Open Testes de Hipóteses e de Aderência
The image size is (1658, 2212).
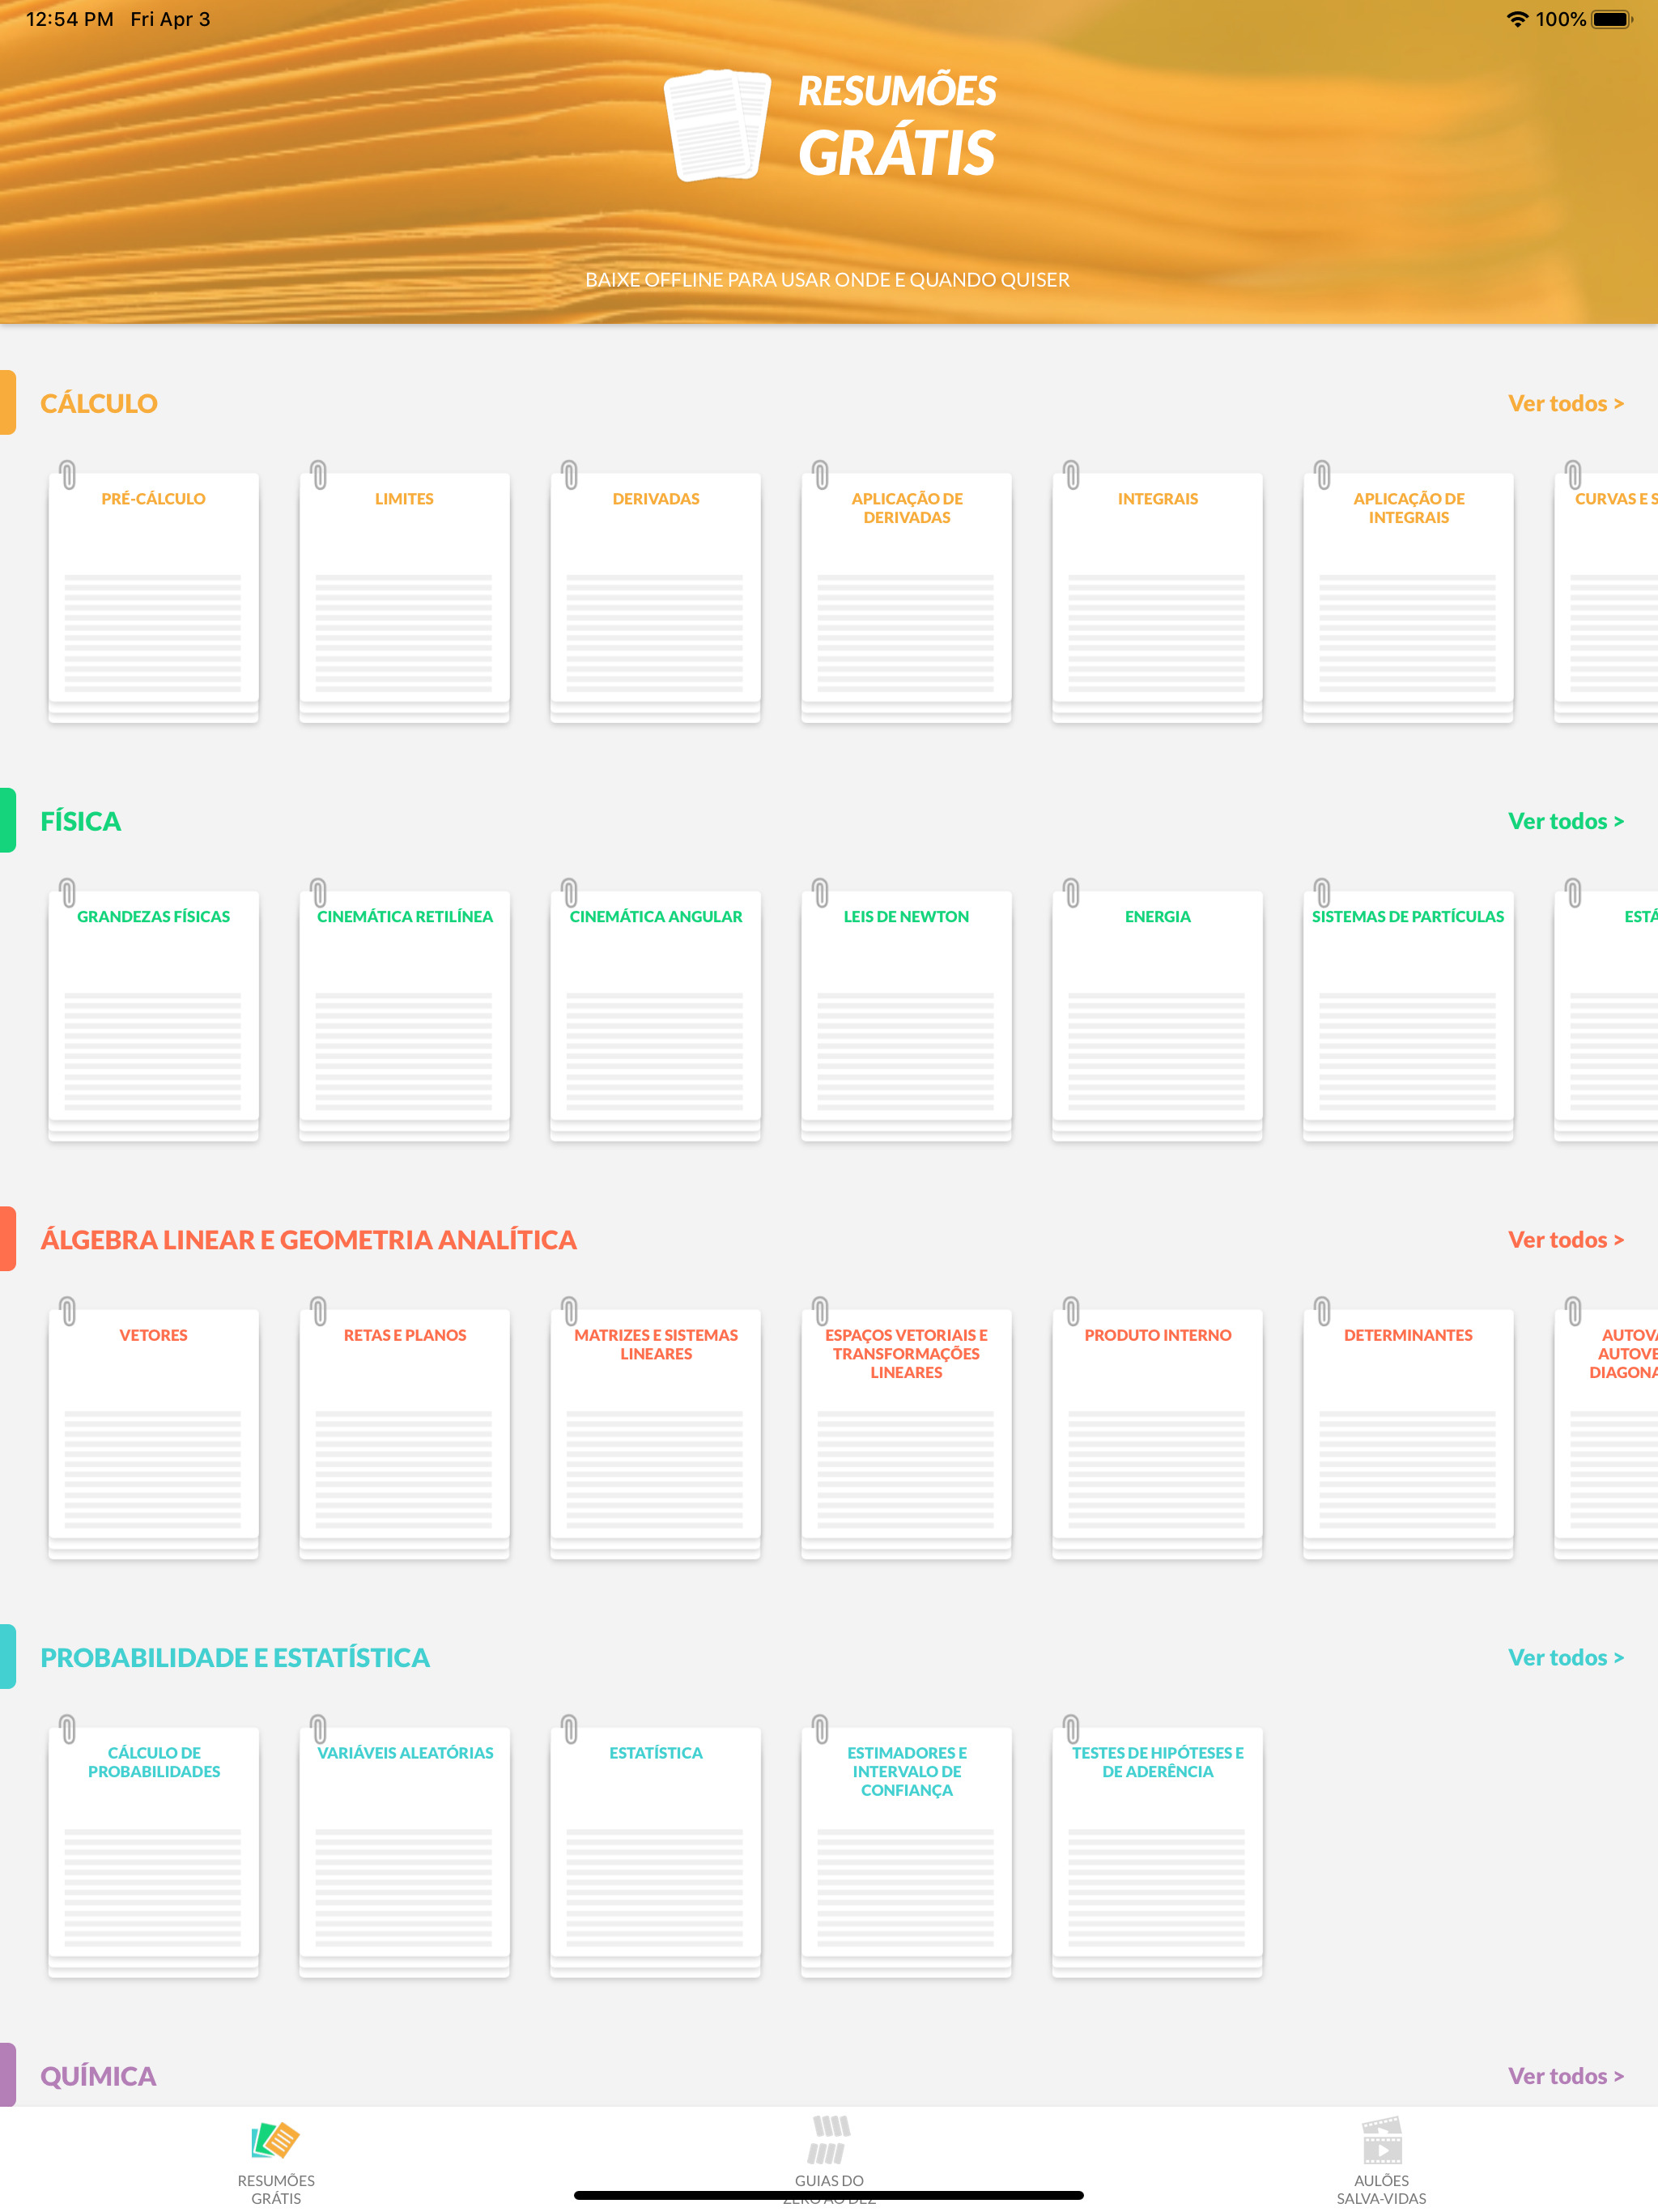(1157, 1848)
